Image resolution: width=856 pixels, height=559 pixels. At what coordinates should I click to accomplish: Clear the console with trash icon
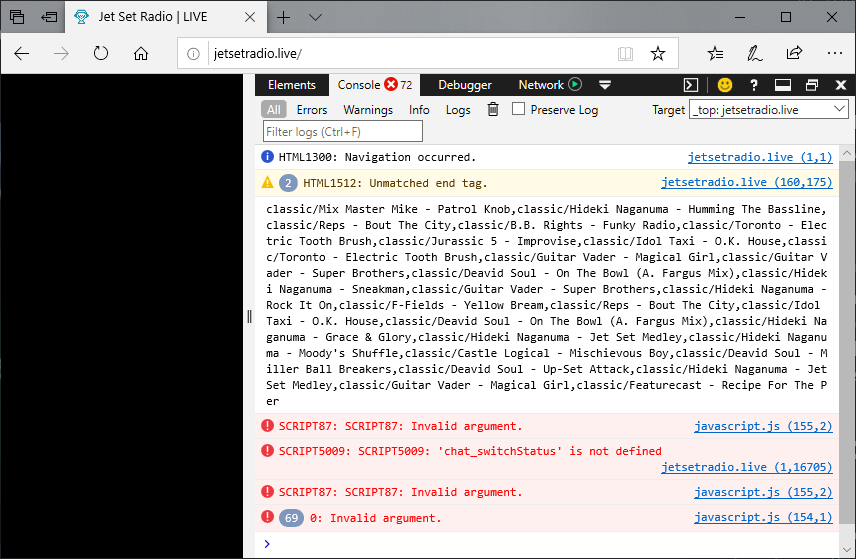493,109
